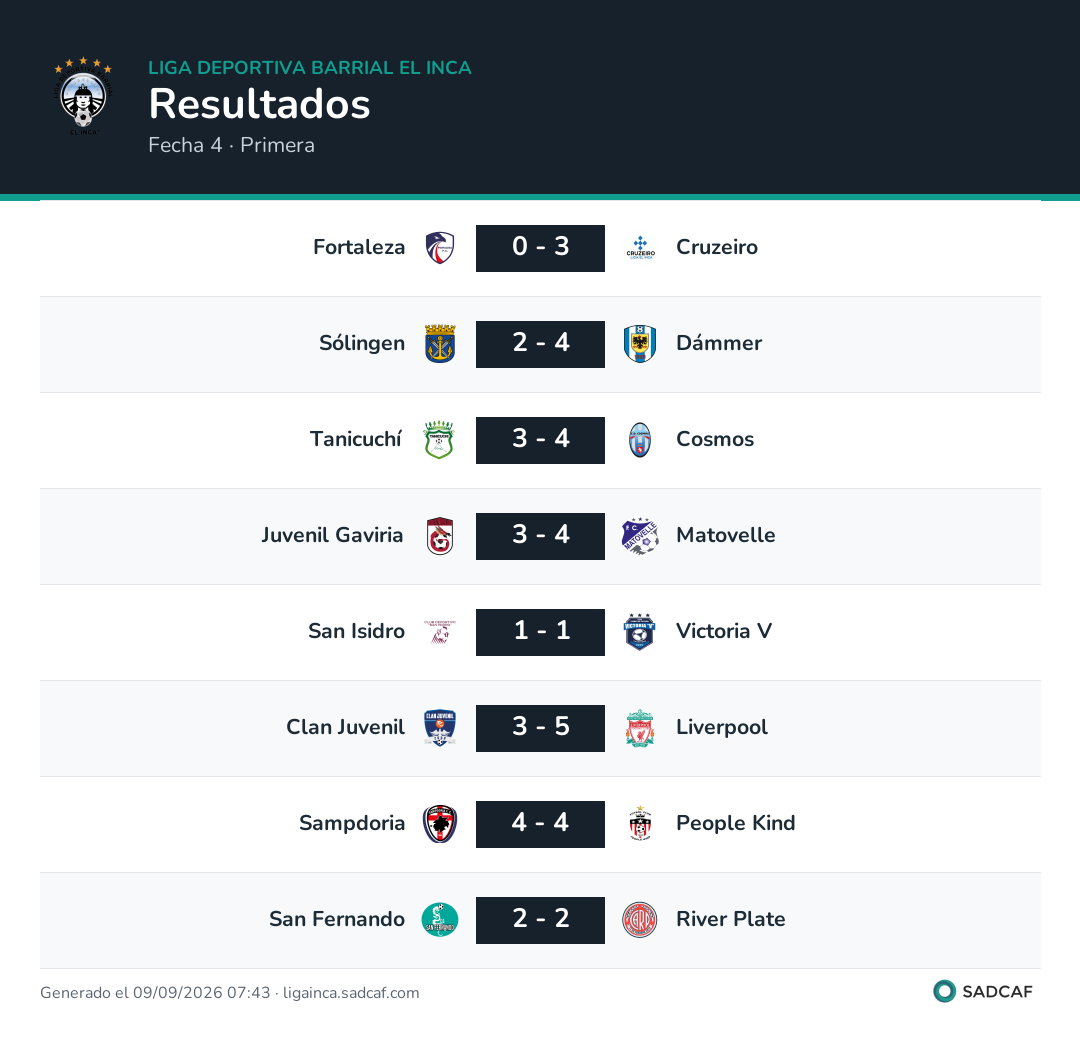Select the River Plate red badge
Viewport: 1080px width, 1044px height.
[640, 920]
